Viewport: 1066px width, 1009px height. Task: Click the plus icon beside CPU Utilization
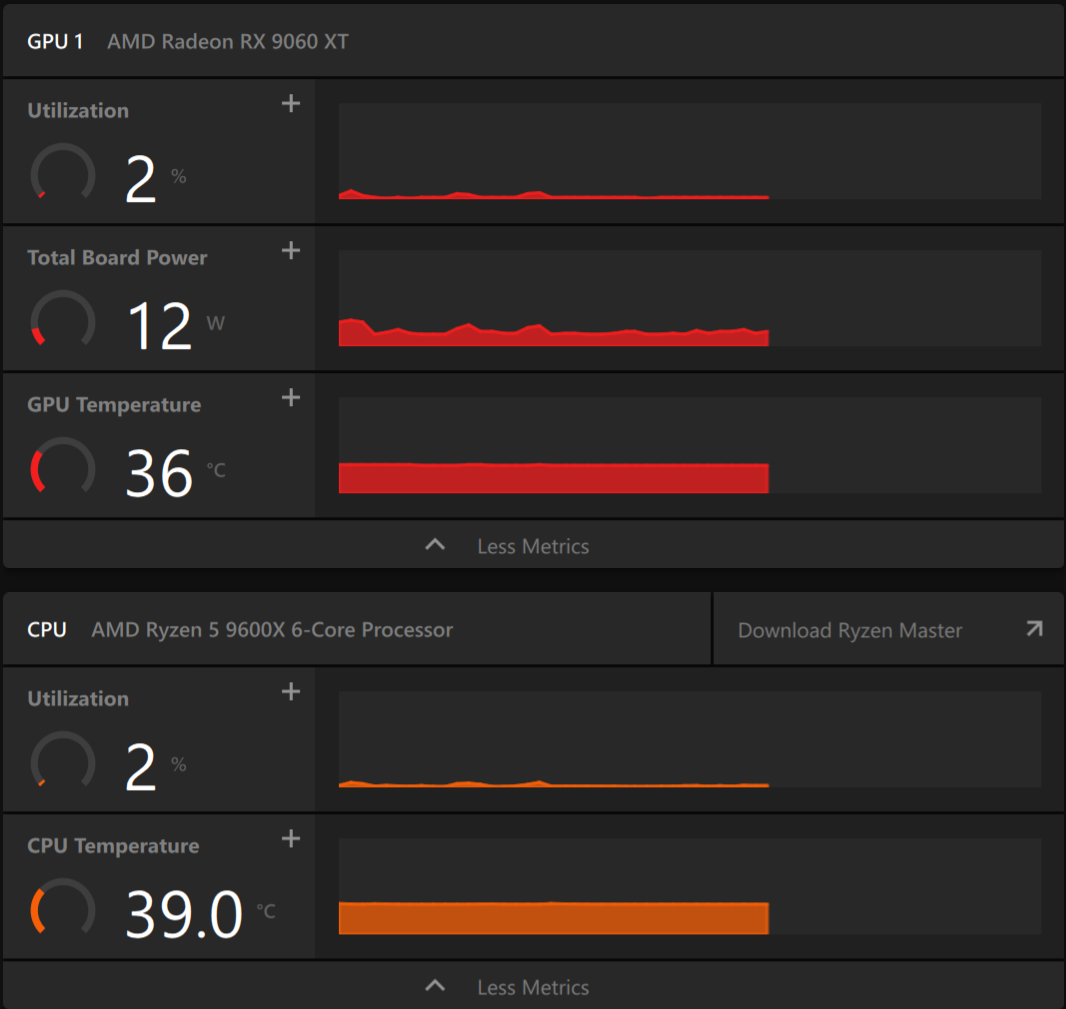(x=291, y=691)
